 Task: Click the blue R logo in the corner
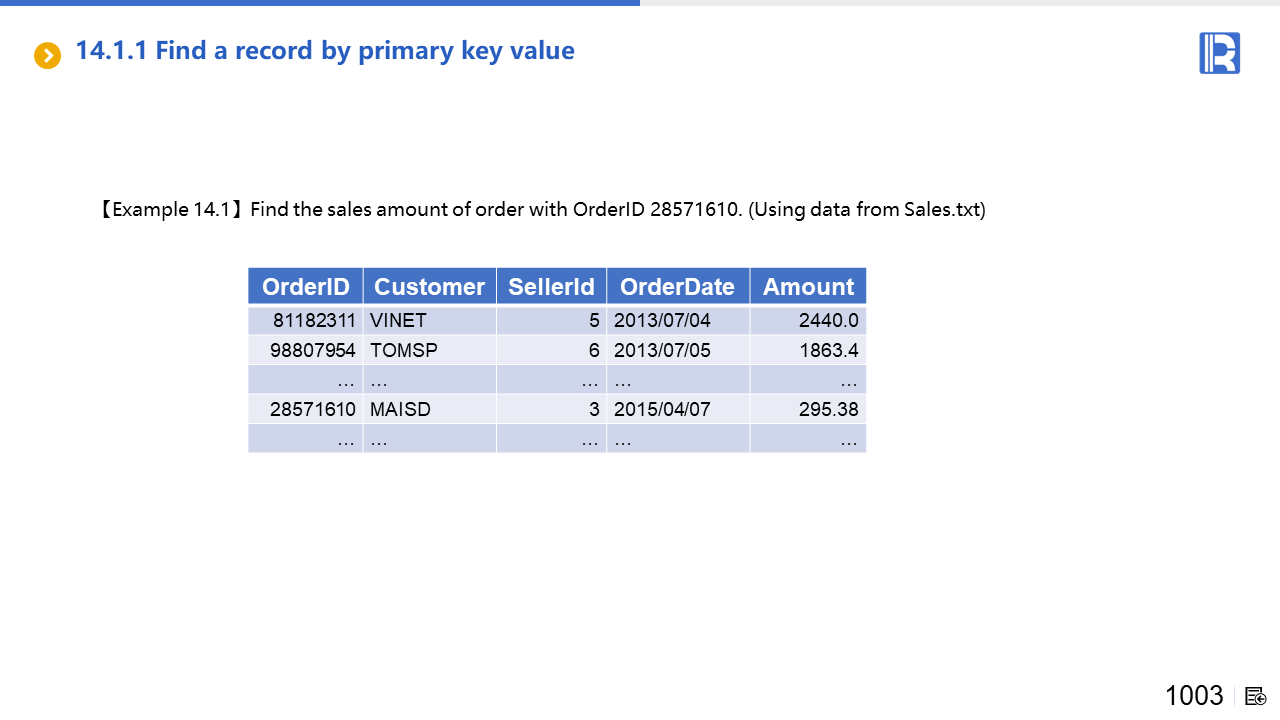pyautogui.click(x=1219, y=53)
